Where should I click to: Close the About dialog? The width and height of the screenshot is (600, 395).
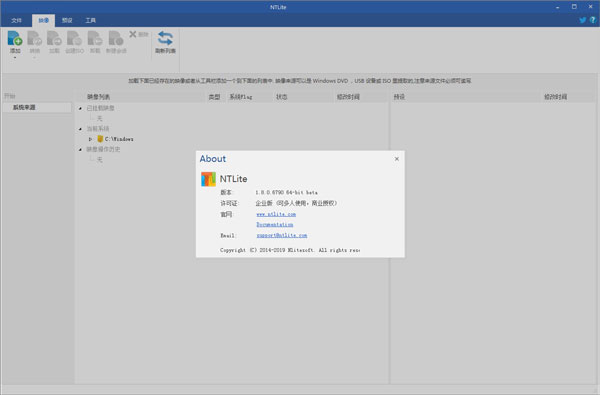[397, 159]
